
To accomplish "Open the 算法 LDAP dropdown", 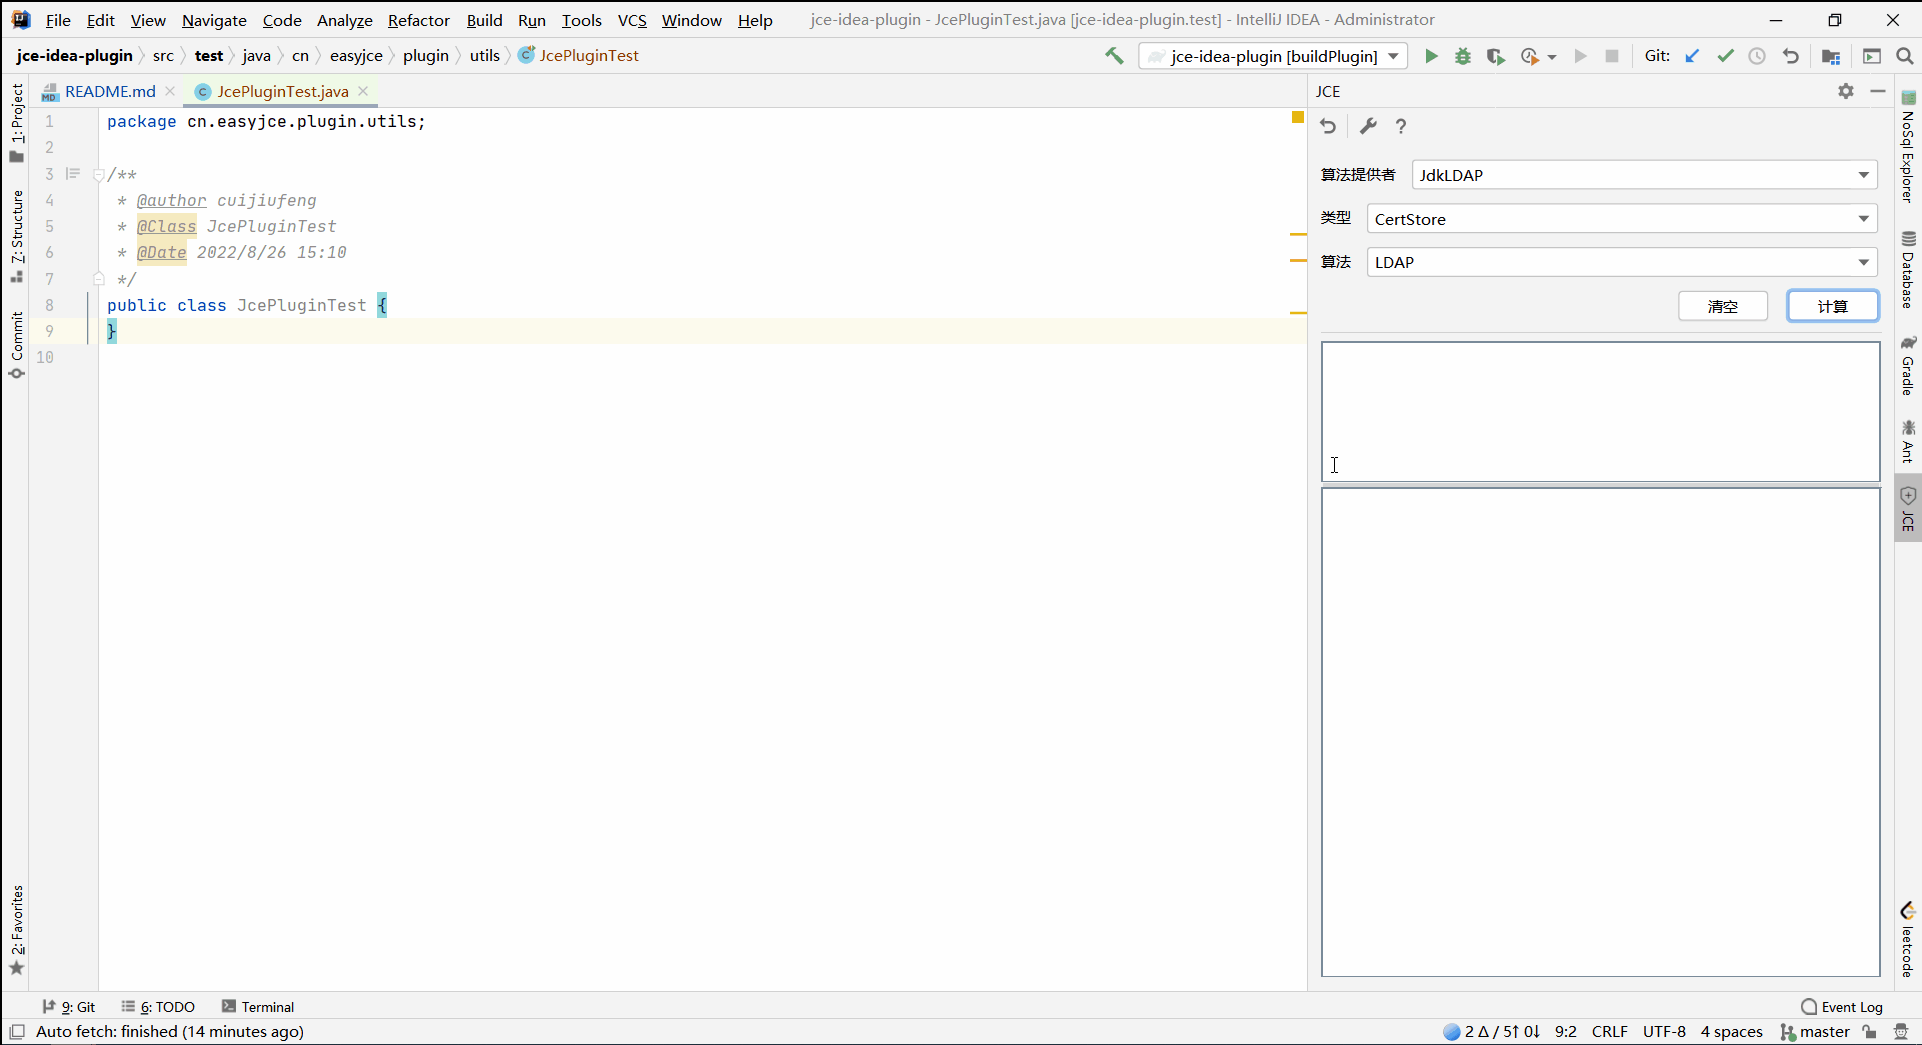I will pyautogui.click(x=1622, y=262).
